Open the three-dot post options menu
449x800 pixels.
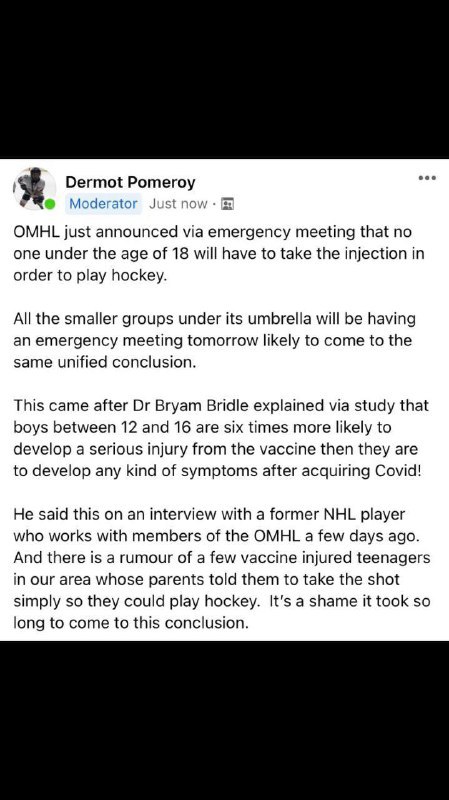click(x=427, y=178)
